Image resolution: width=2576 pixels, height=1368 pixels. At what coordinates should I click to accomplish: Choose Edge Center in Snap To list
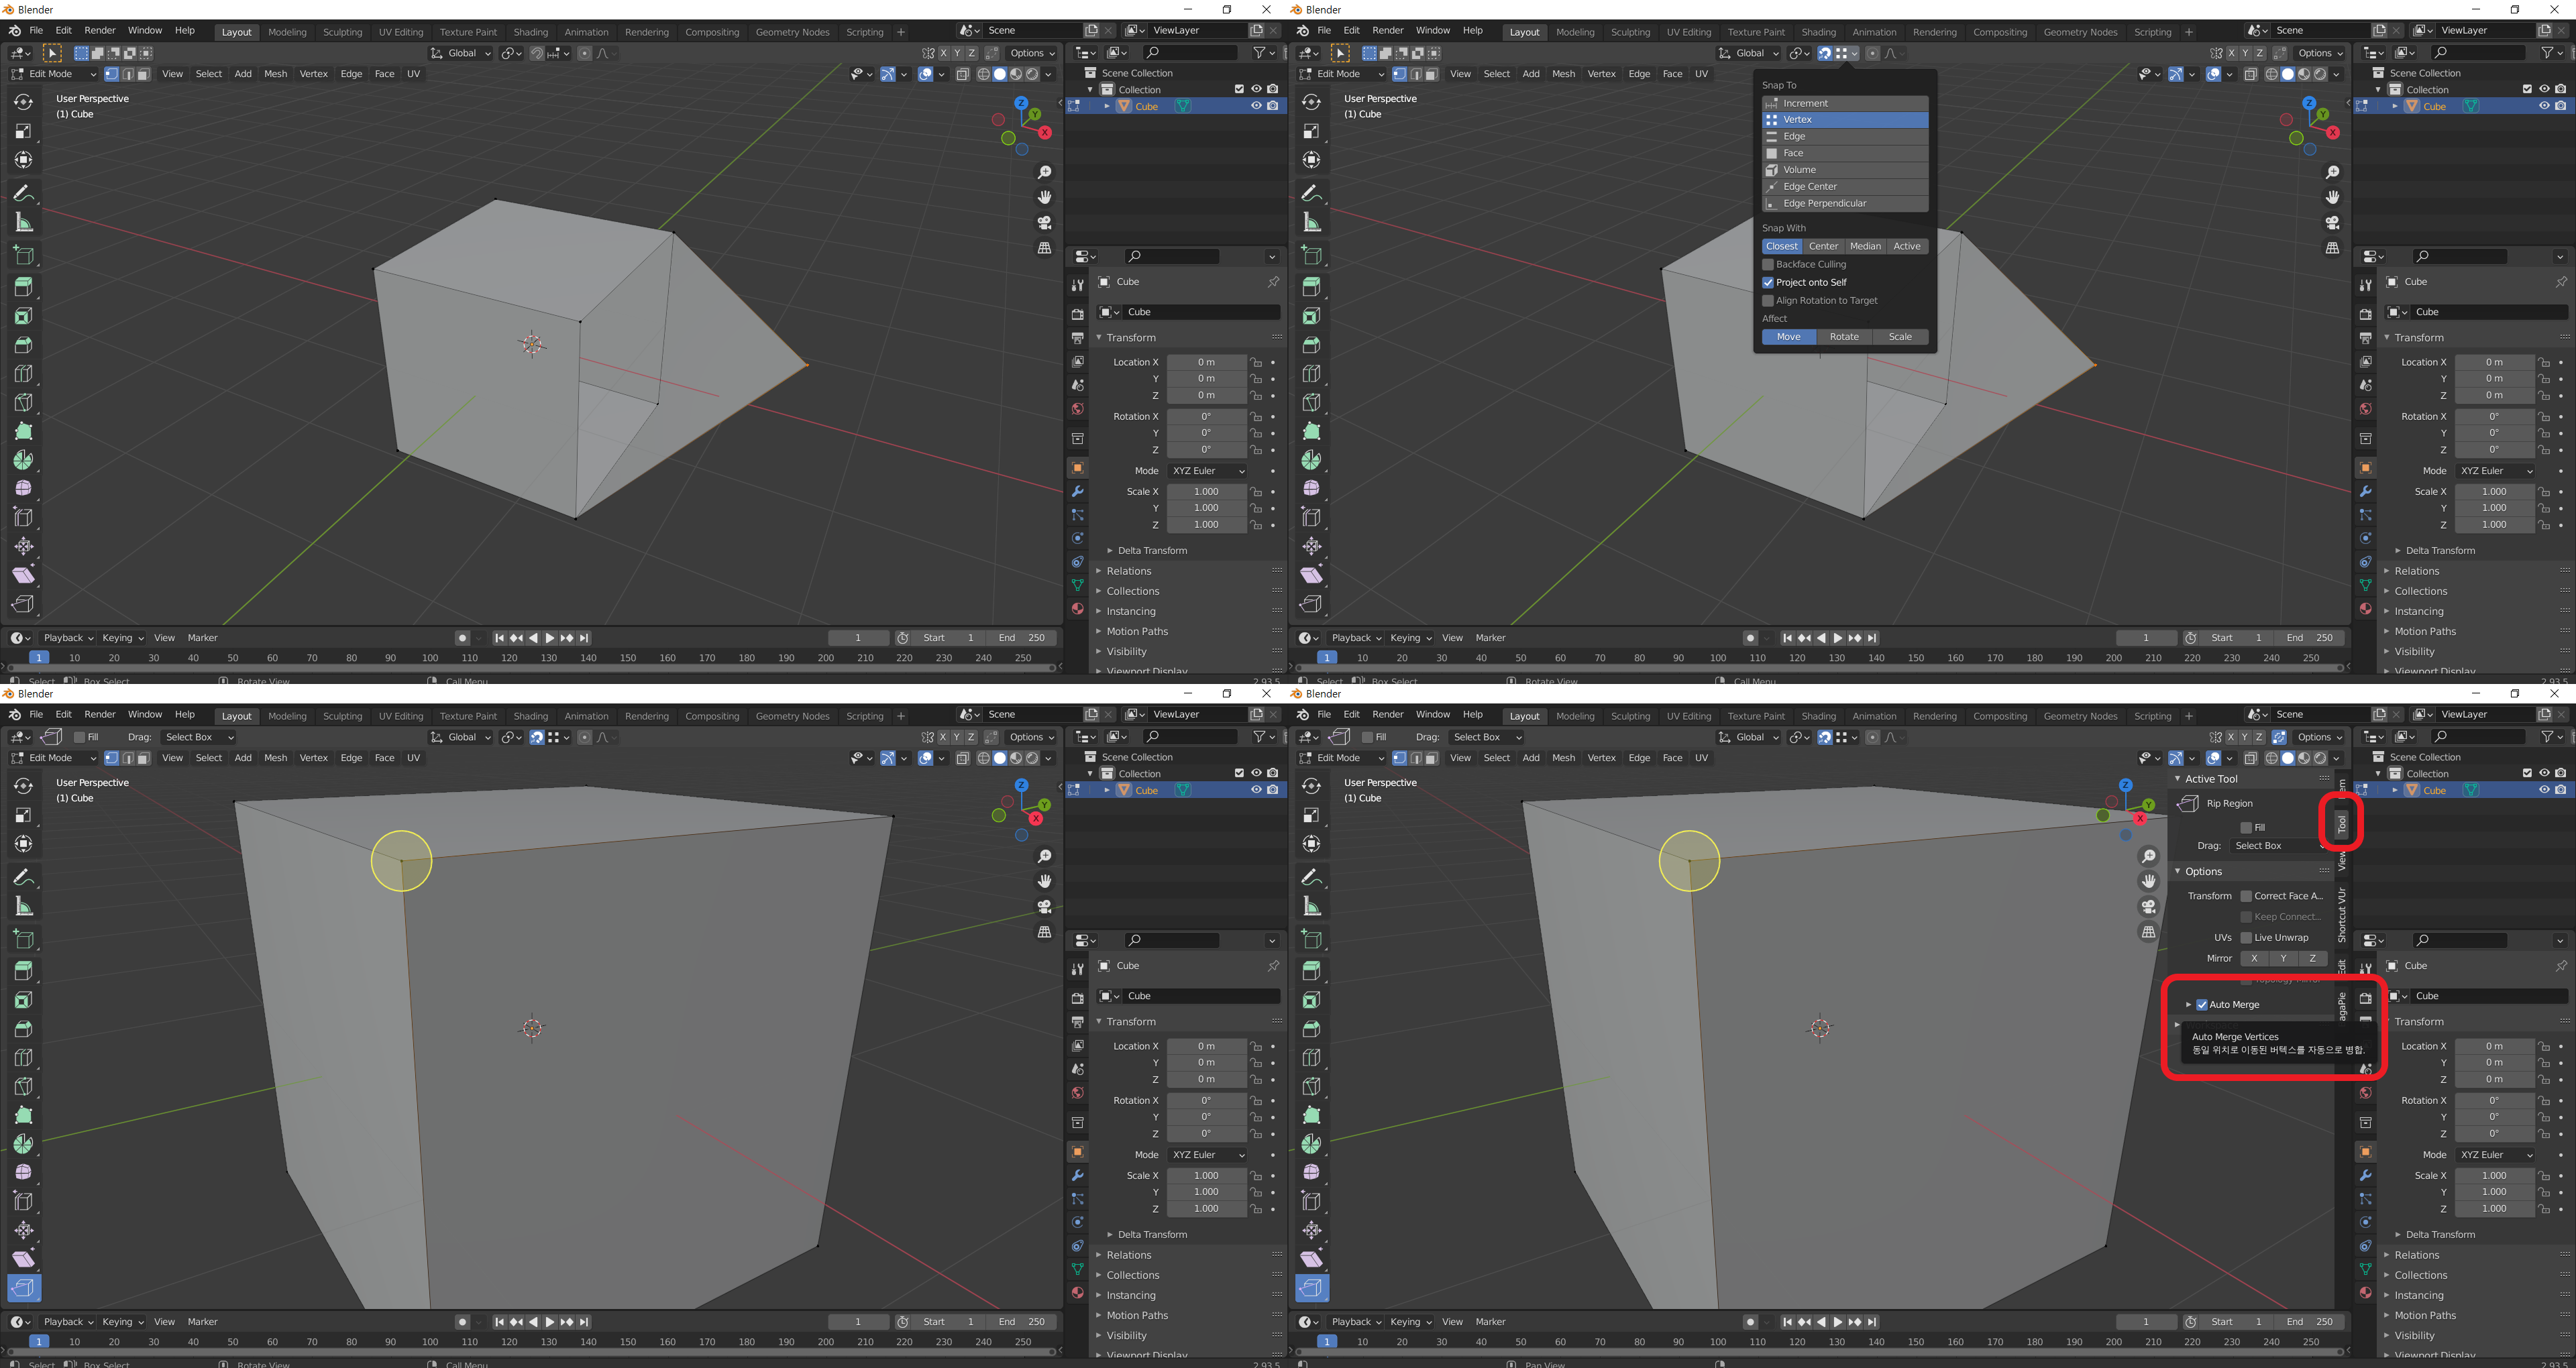coord(1845,187)
